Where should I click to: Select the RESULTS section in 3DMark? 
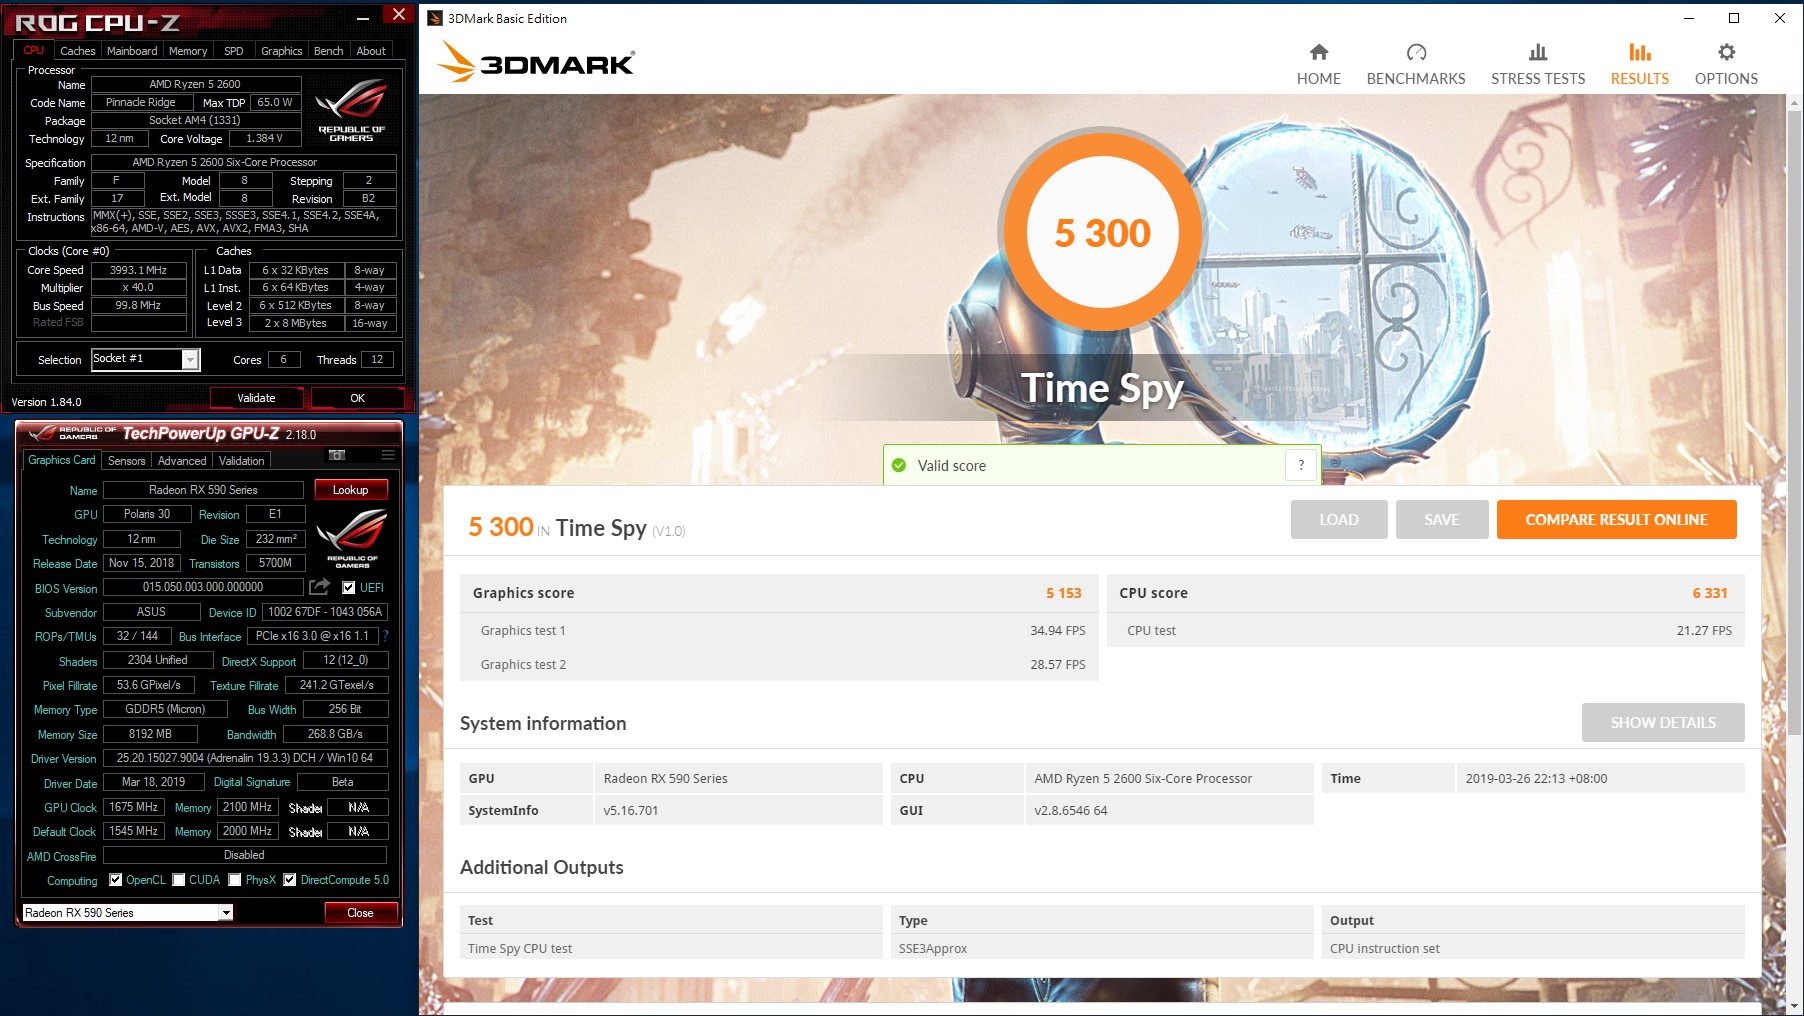click(1639, 64)
